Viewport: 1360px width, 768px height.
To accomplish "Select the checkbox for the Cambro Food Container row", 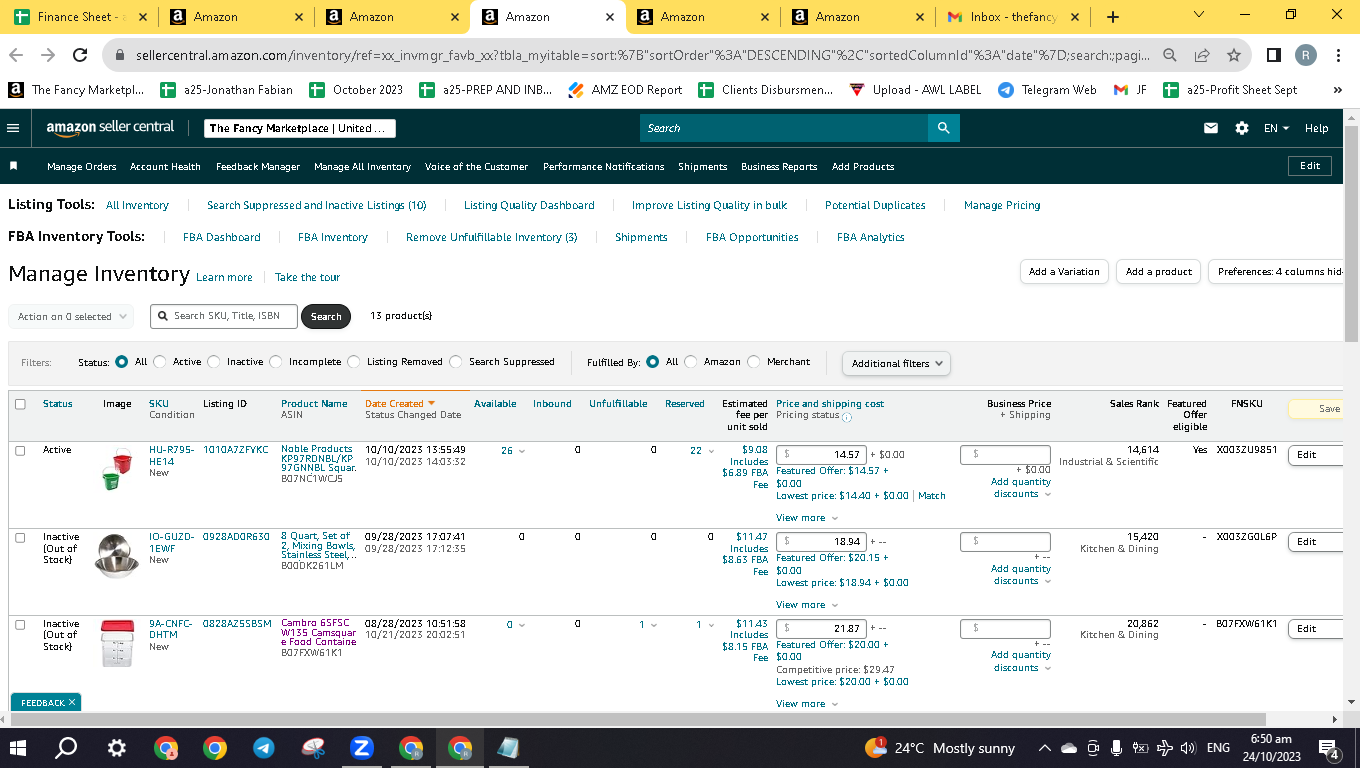I will tap(20, 625).
